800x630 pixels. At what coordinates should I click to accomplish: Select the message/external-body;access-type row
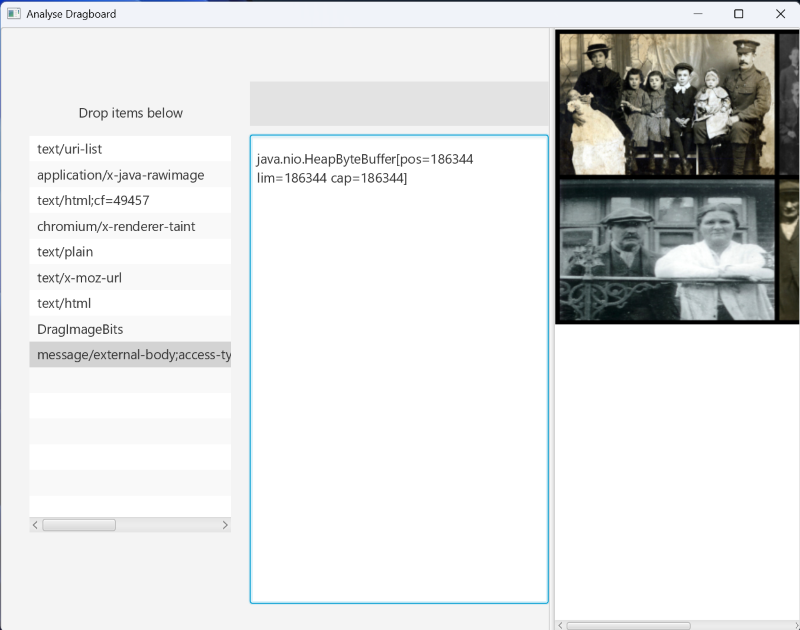click(x=130, y=355)
